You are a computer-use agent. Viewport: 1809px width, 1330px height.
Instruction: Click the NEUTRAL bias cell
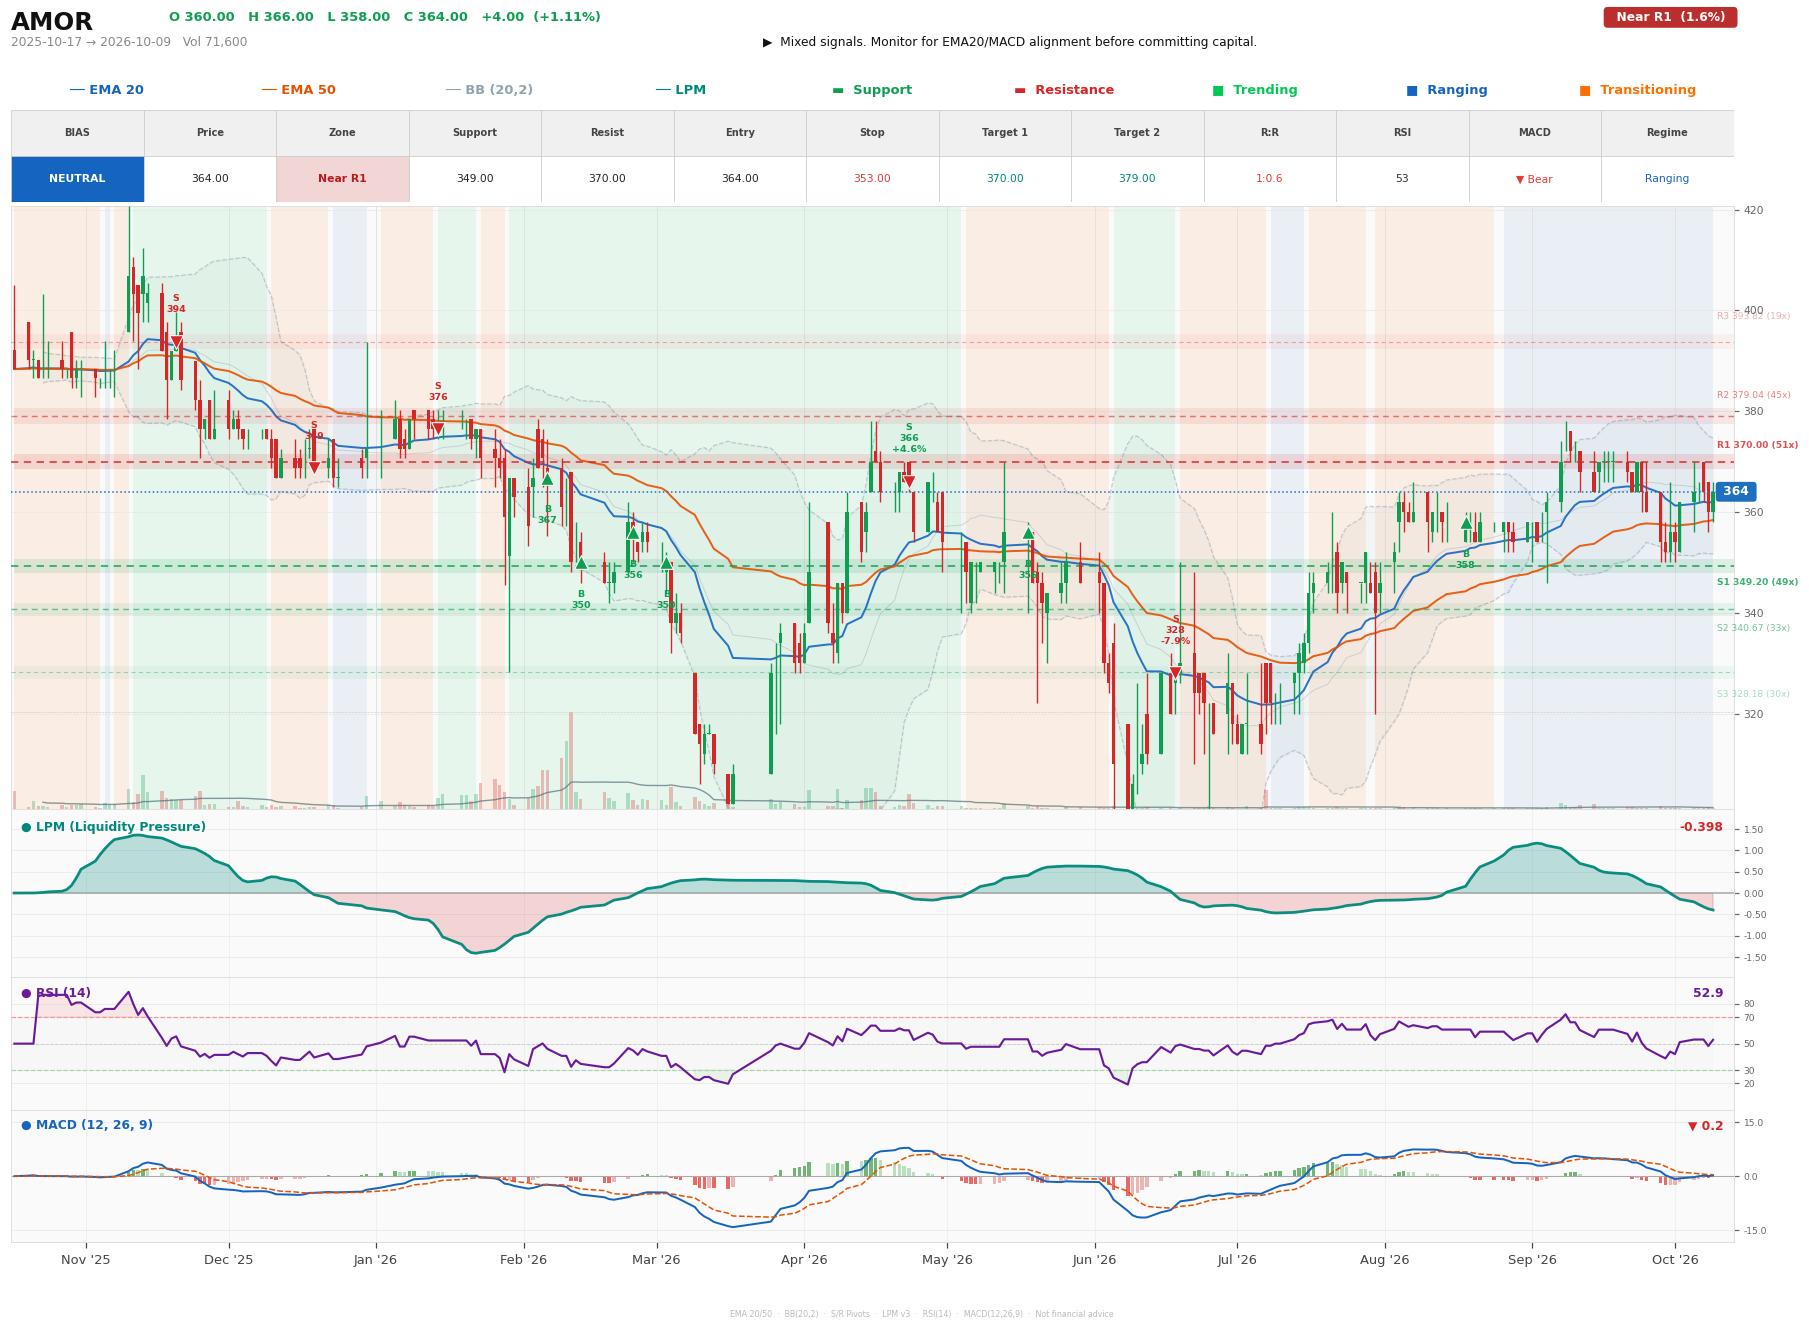point(77,179)
